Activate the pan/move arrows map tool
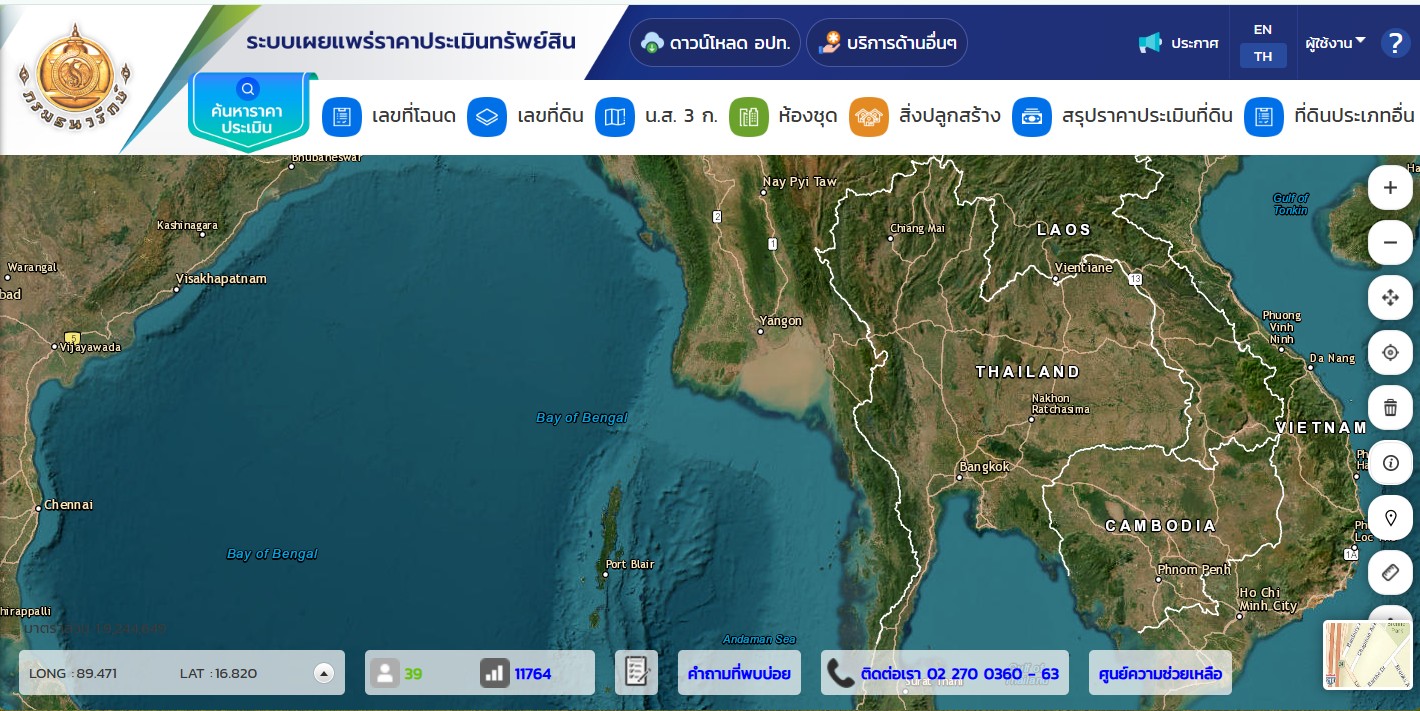 click(1390, 297)
